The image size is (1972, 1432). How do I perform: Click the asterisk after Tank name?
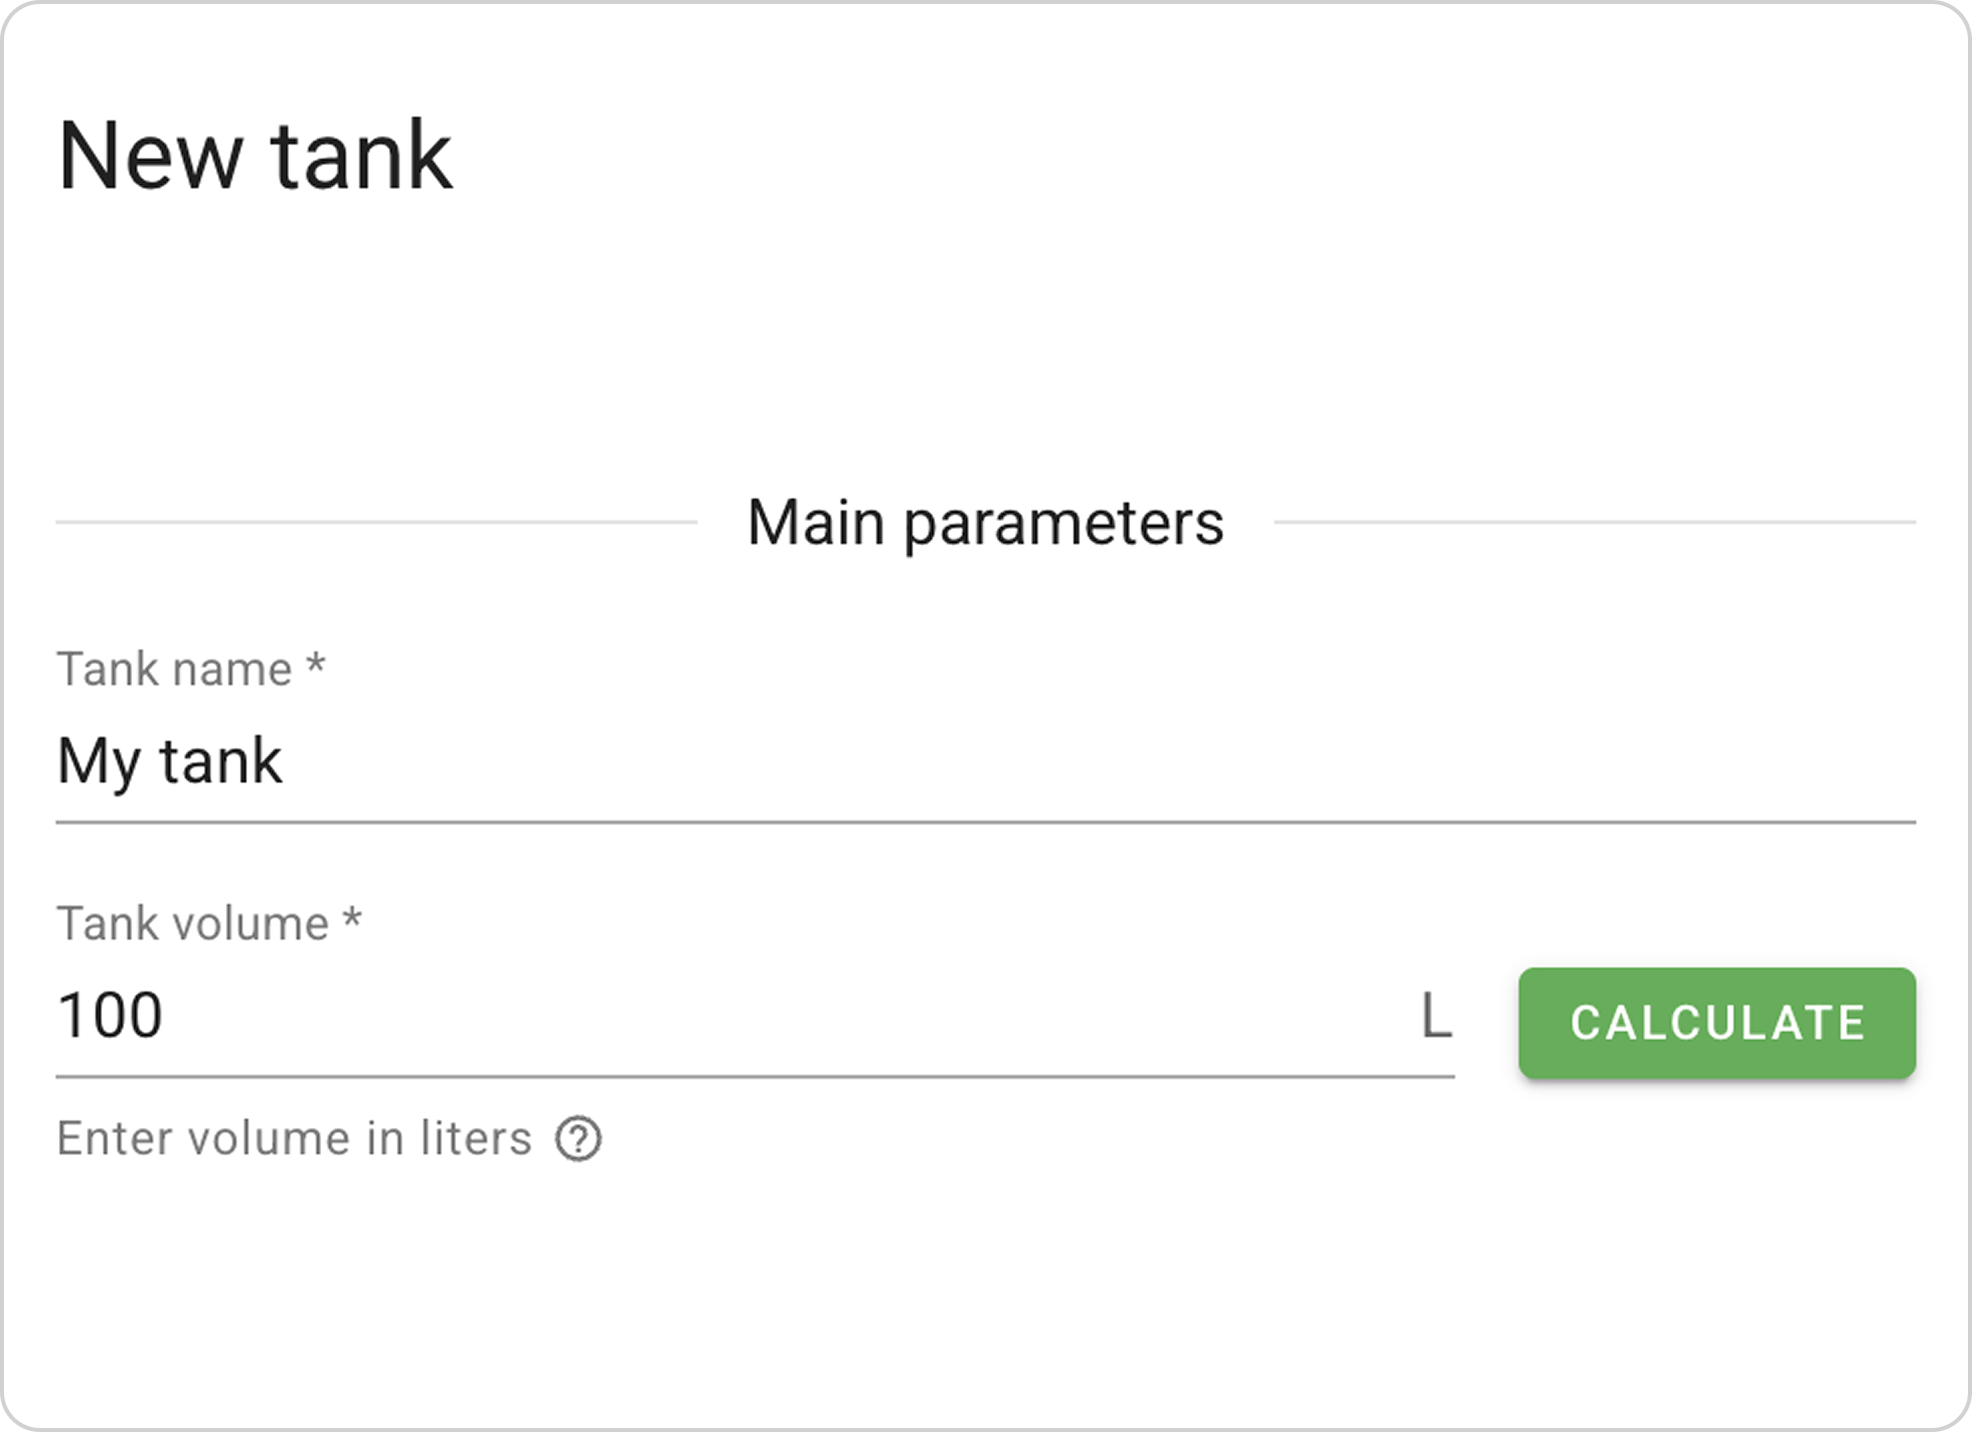(x=316, y=666)
